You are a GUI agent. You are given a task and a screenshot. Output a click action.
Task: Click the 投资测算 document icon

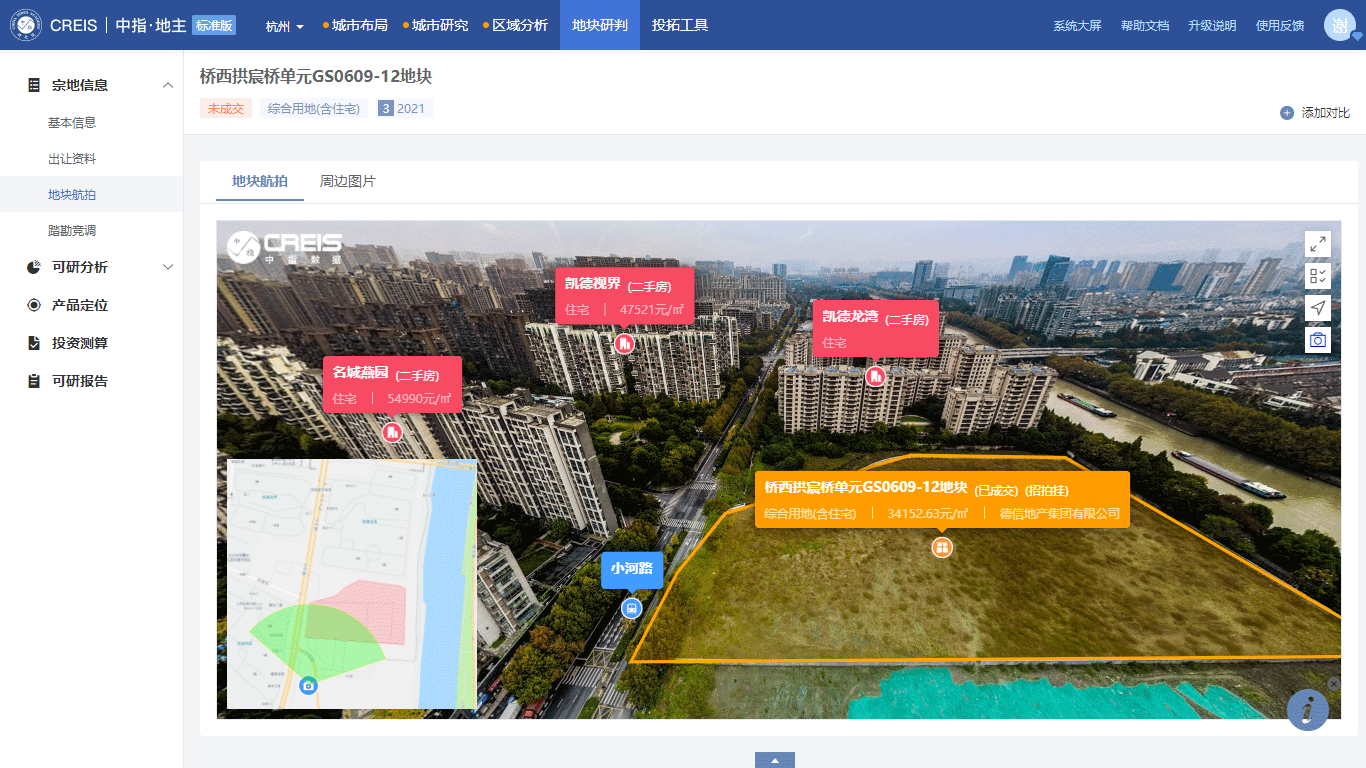coord(34,343)
